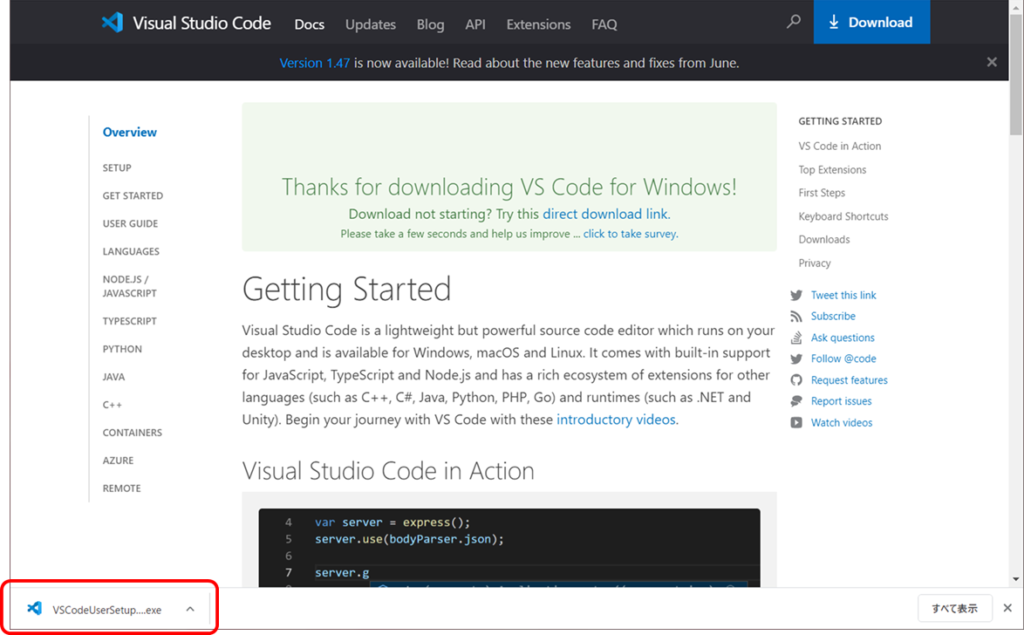Click the GitHub icon beside Request features

(796, 380)
